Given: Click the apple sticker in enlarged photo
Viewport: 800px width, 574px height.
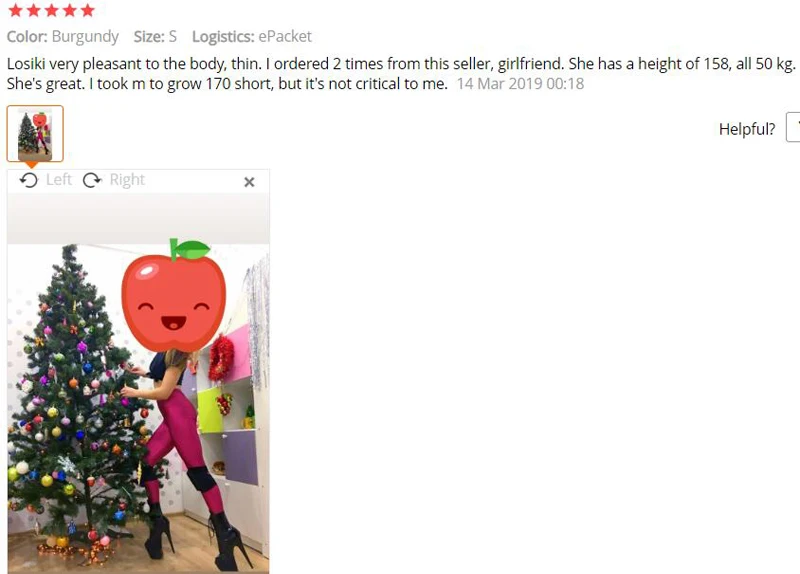Looking at the screenshot, I should (x=173, y=295).
